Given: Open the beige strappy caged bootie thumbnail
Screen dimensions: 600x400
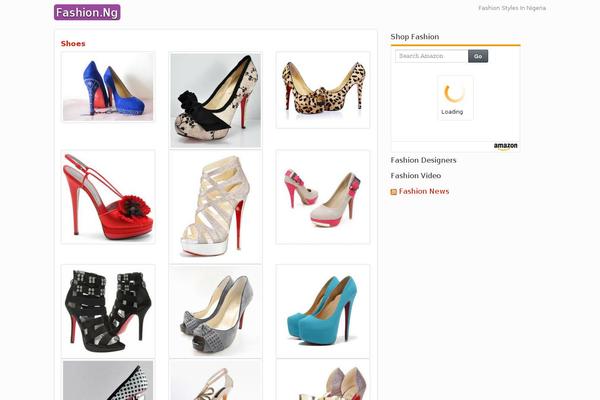Looking at the screenshot, I should click(x=215, y=207).
